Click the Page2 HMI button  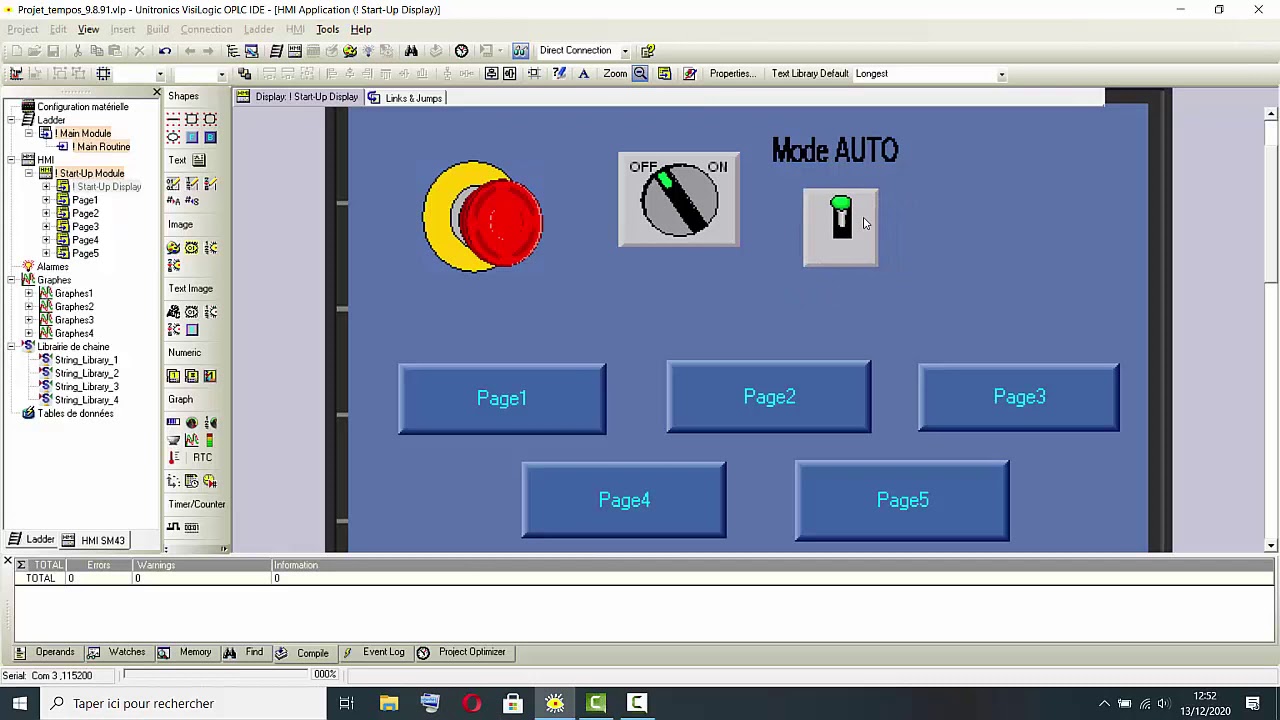pyautogui.click(x=769, y=397)
